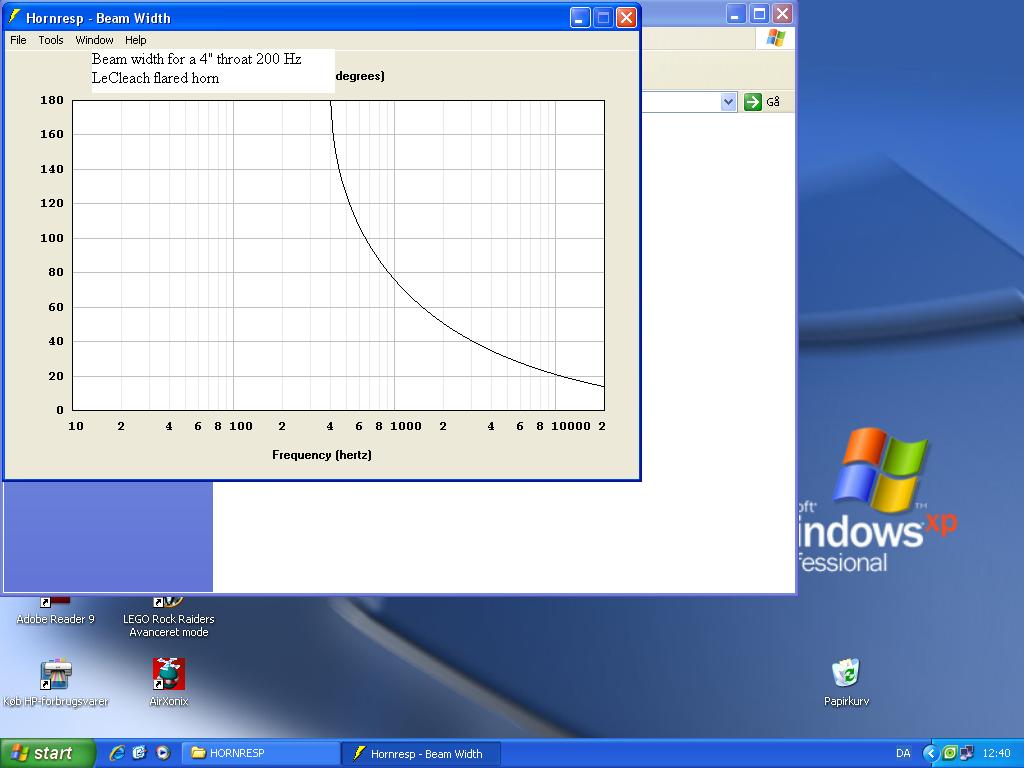Viewport: 1024px width, 768px height.
Task: Select the Køb HP-forbrugsvarer printer icon
Action: coord(56,682)
